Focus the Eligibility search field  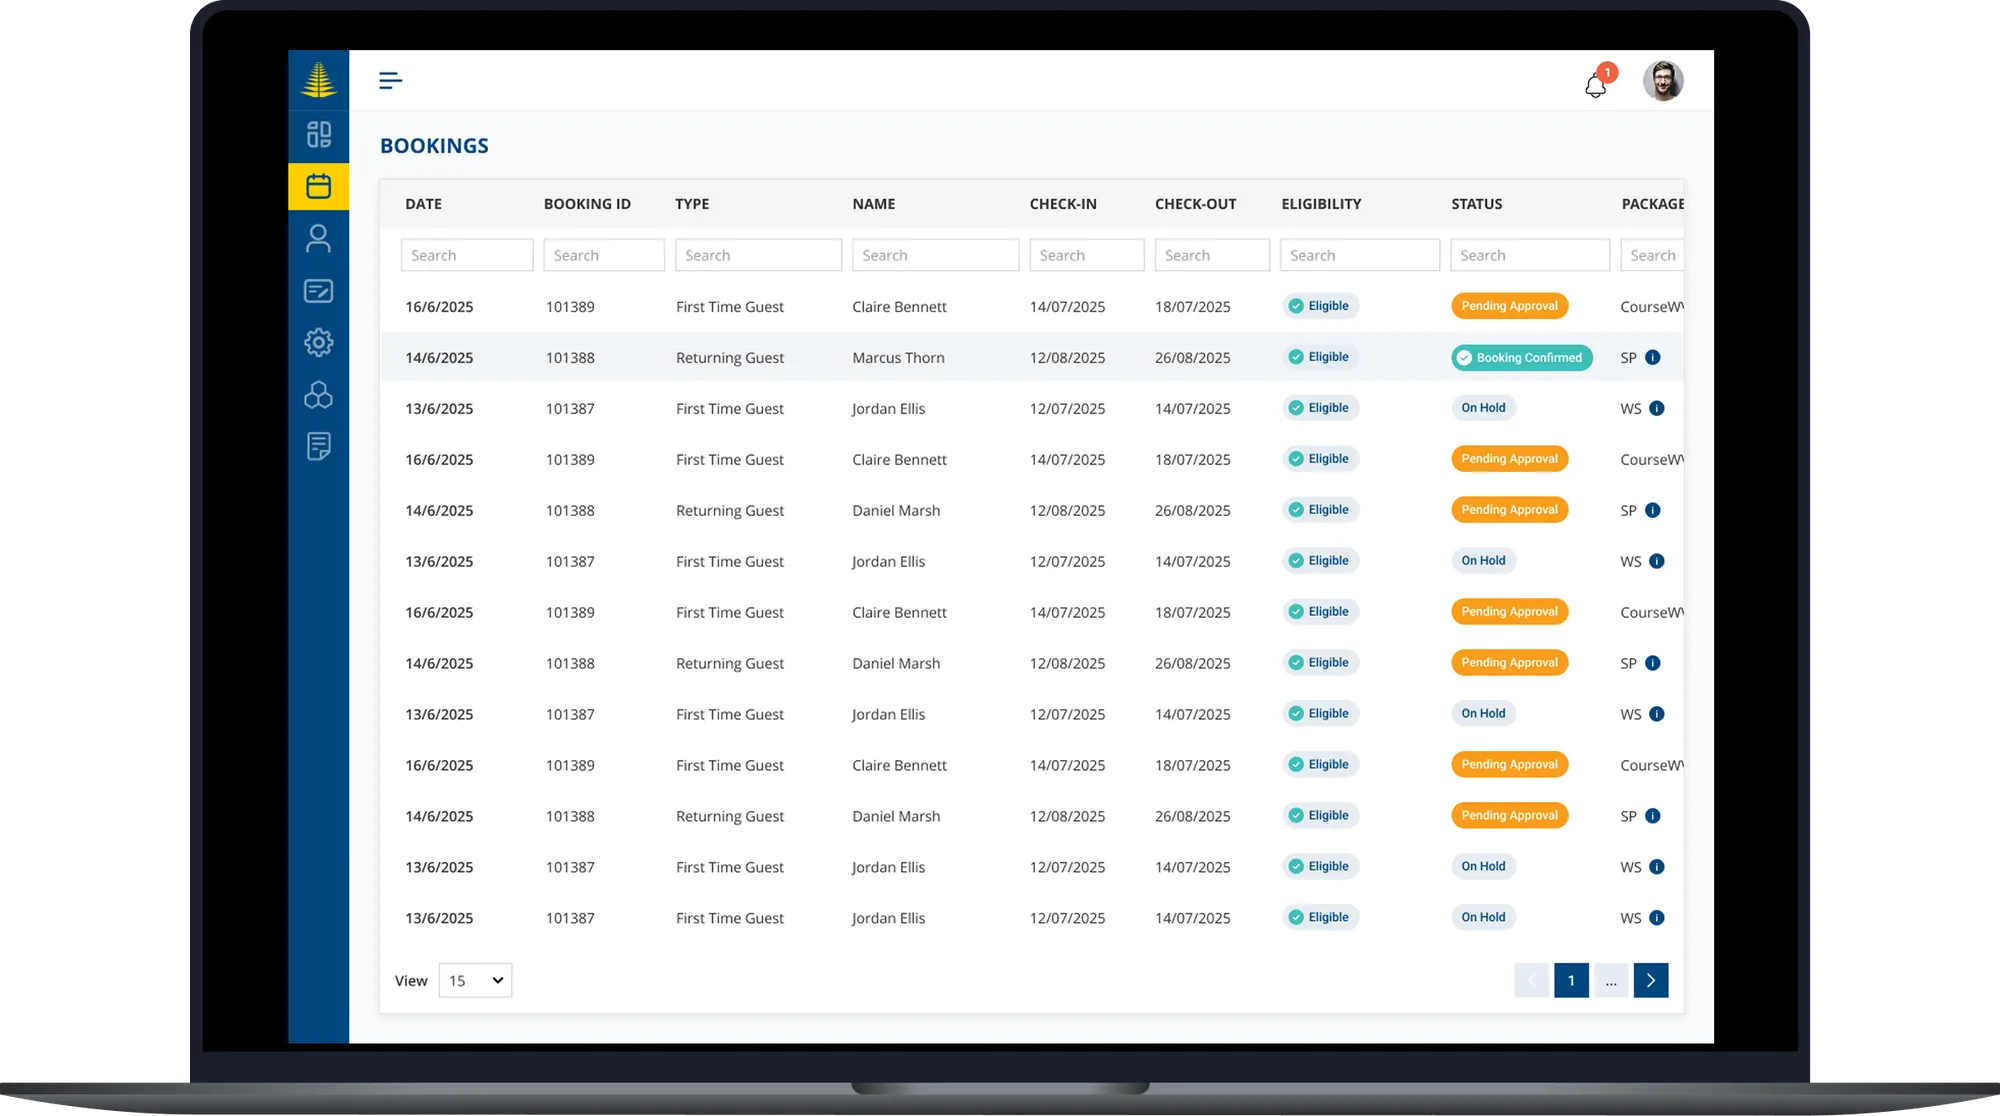[1360, 255]
